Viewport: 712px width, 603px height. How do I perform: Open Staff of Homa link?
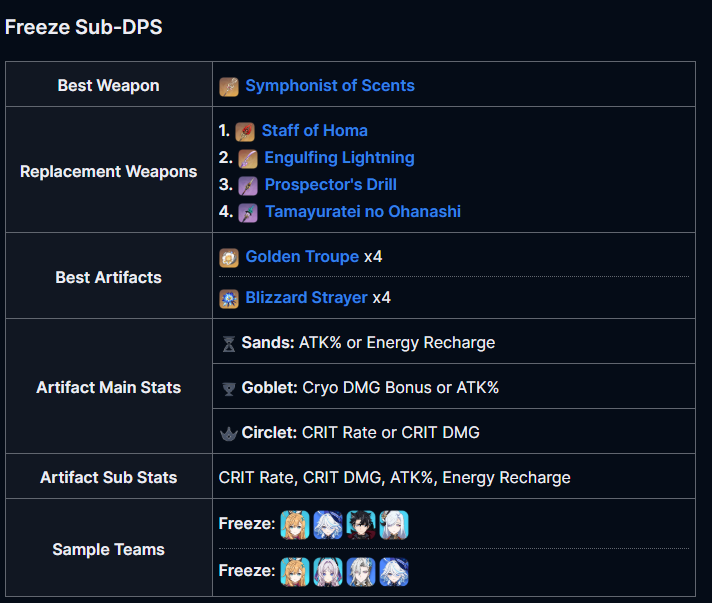point(315,130)
